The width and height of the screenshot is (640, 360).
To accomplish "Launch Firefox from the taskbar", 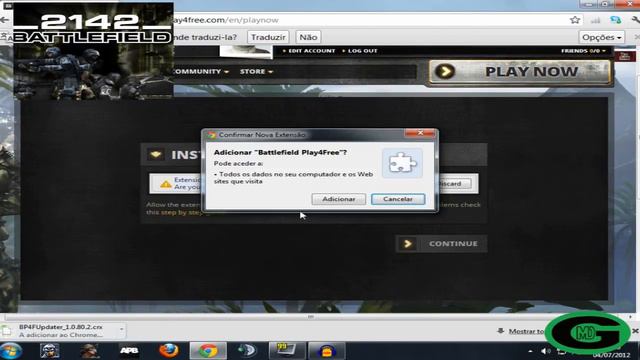I will tap(169, 351).
